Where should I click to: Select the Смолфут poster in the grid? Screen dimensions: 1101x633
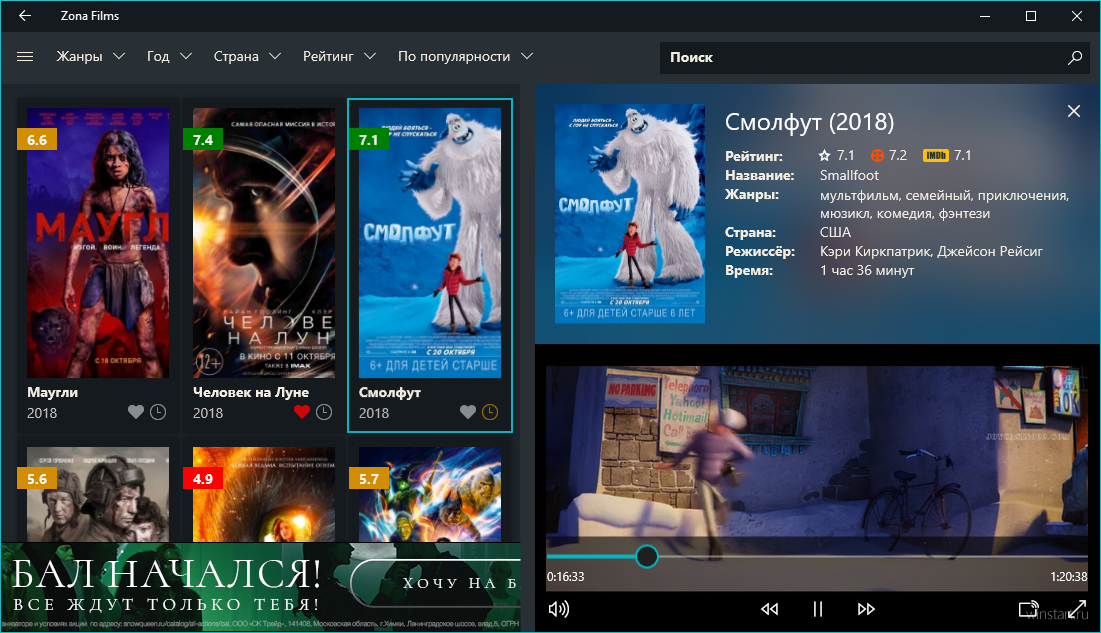430,243
